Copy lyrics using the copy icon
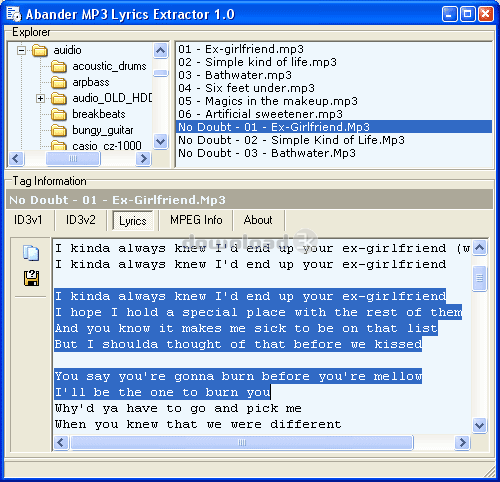Image resolution: width=500 pixels, height=482 pixels. point(31,253)
